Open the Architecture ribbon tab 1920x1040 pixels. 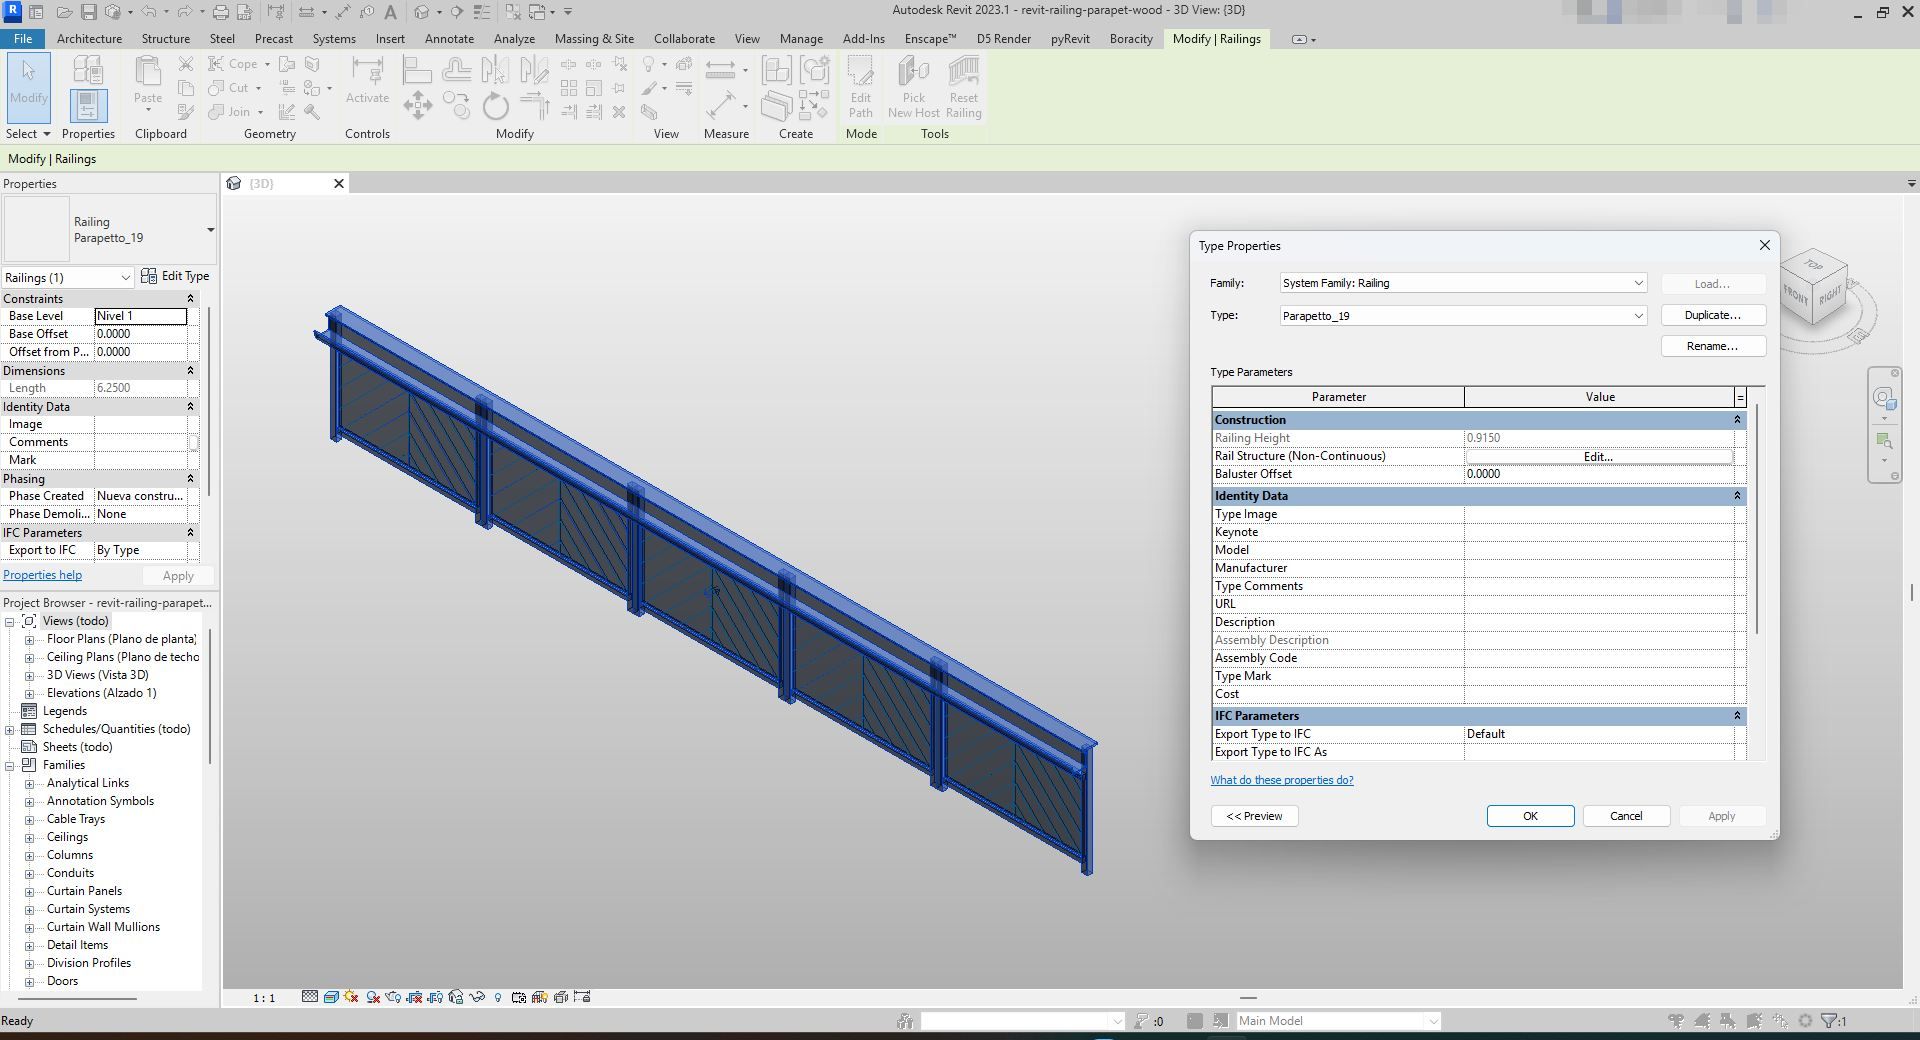tap(89, 39)
